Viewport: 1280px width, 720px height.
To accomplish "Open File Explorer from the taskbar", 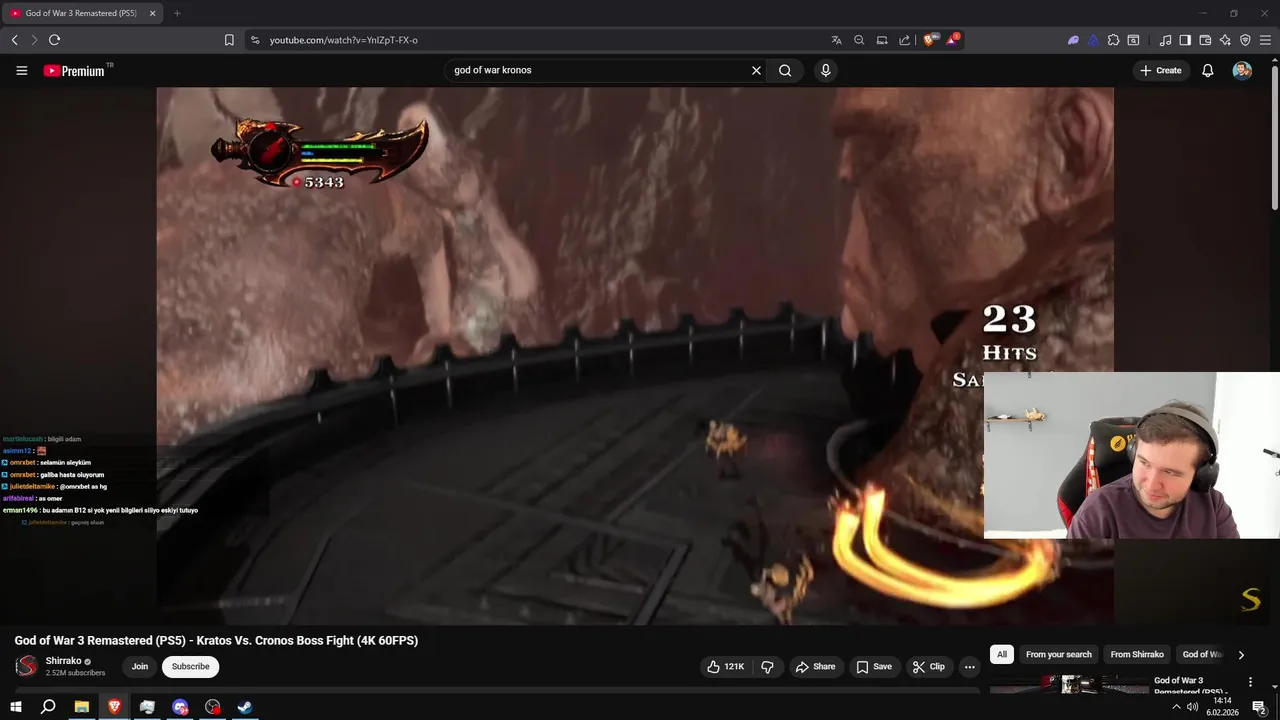I will pos(81,707).
